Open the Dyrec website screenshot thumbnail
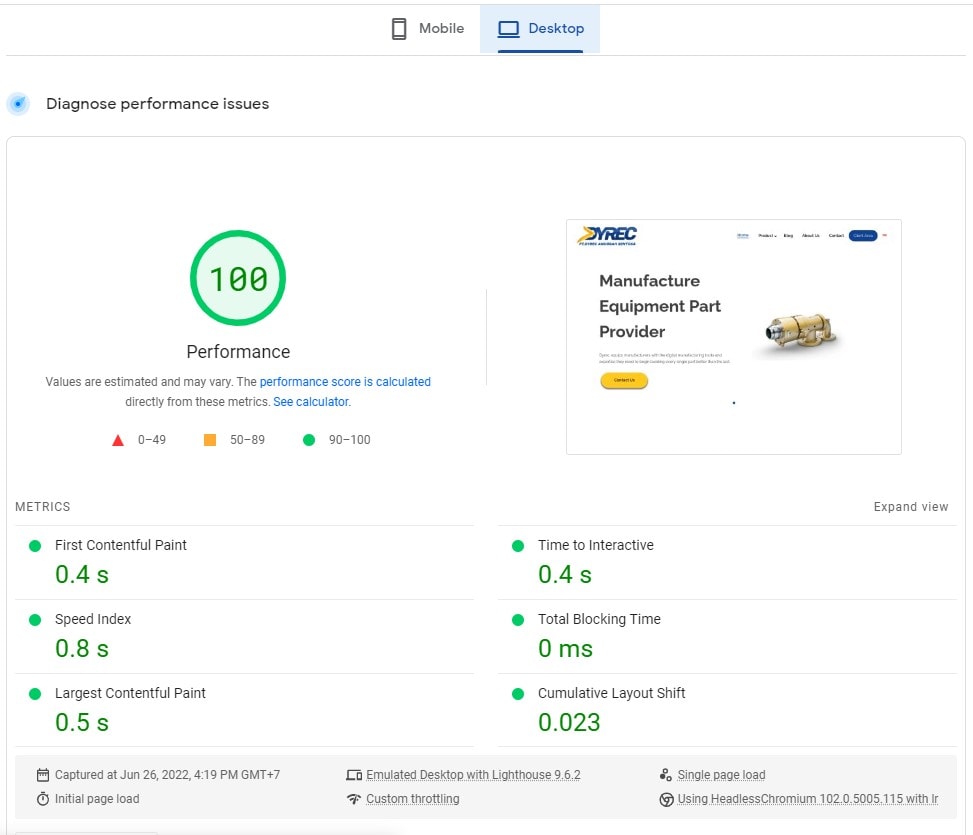 click(x=733, y=337)
